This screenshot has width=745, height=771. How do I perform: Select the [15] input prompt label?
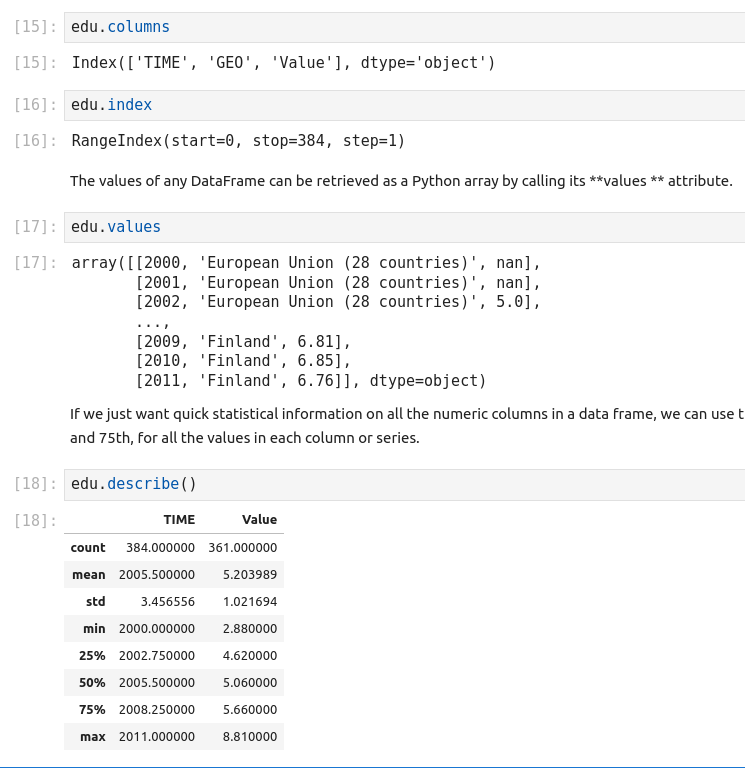pos(35,27)
